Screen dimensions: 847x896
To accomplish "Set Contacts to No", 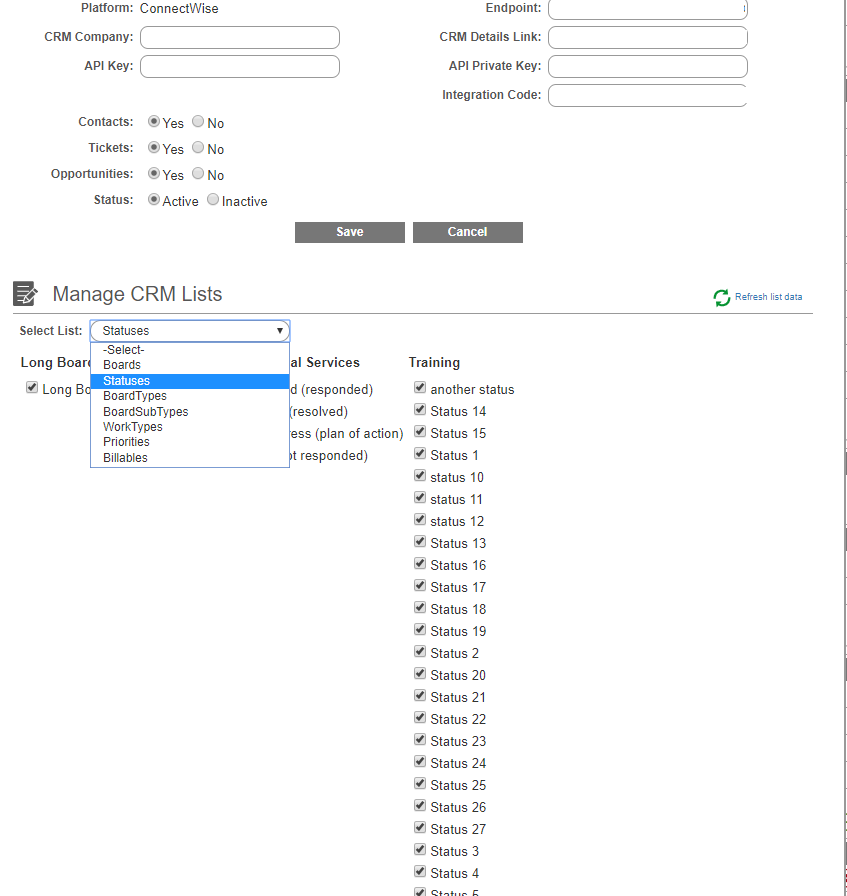I will coord(198,121).
